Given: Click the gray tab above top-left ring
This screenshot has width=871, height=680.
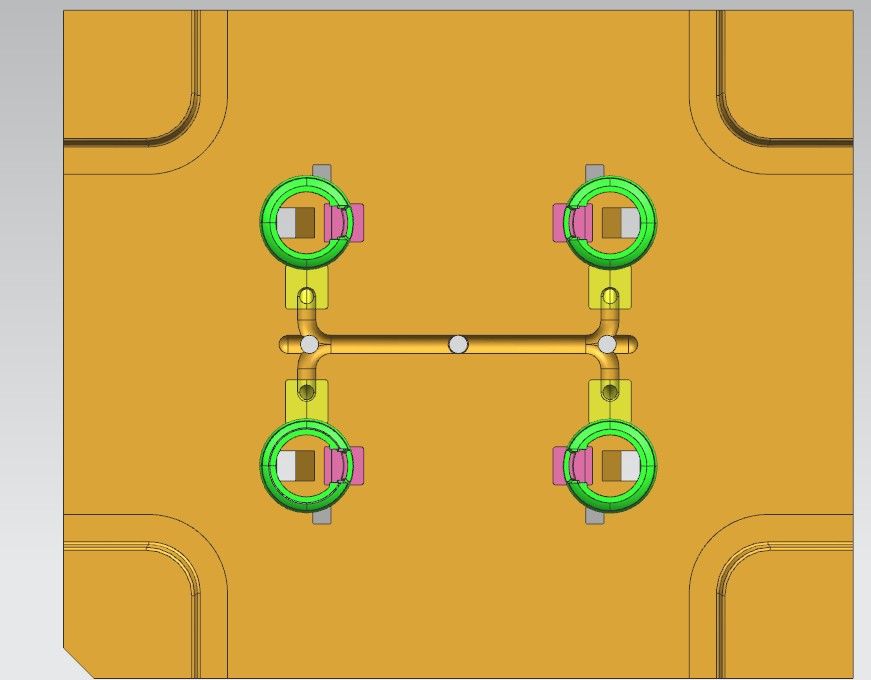Looking at the screenshot, I should pyautogui.click(x=321, y=170).
